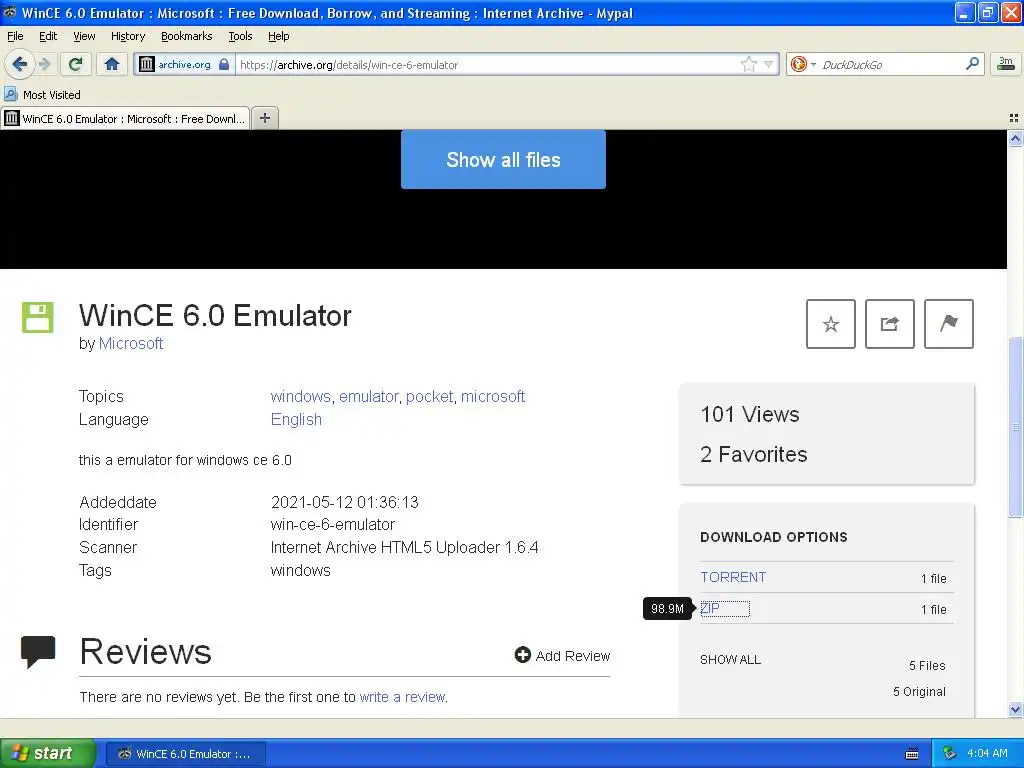Click the 101 Views text
1024x768 pixels.
click(x=750, y=414)
